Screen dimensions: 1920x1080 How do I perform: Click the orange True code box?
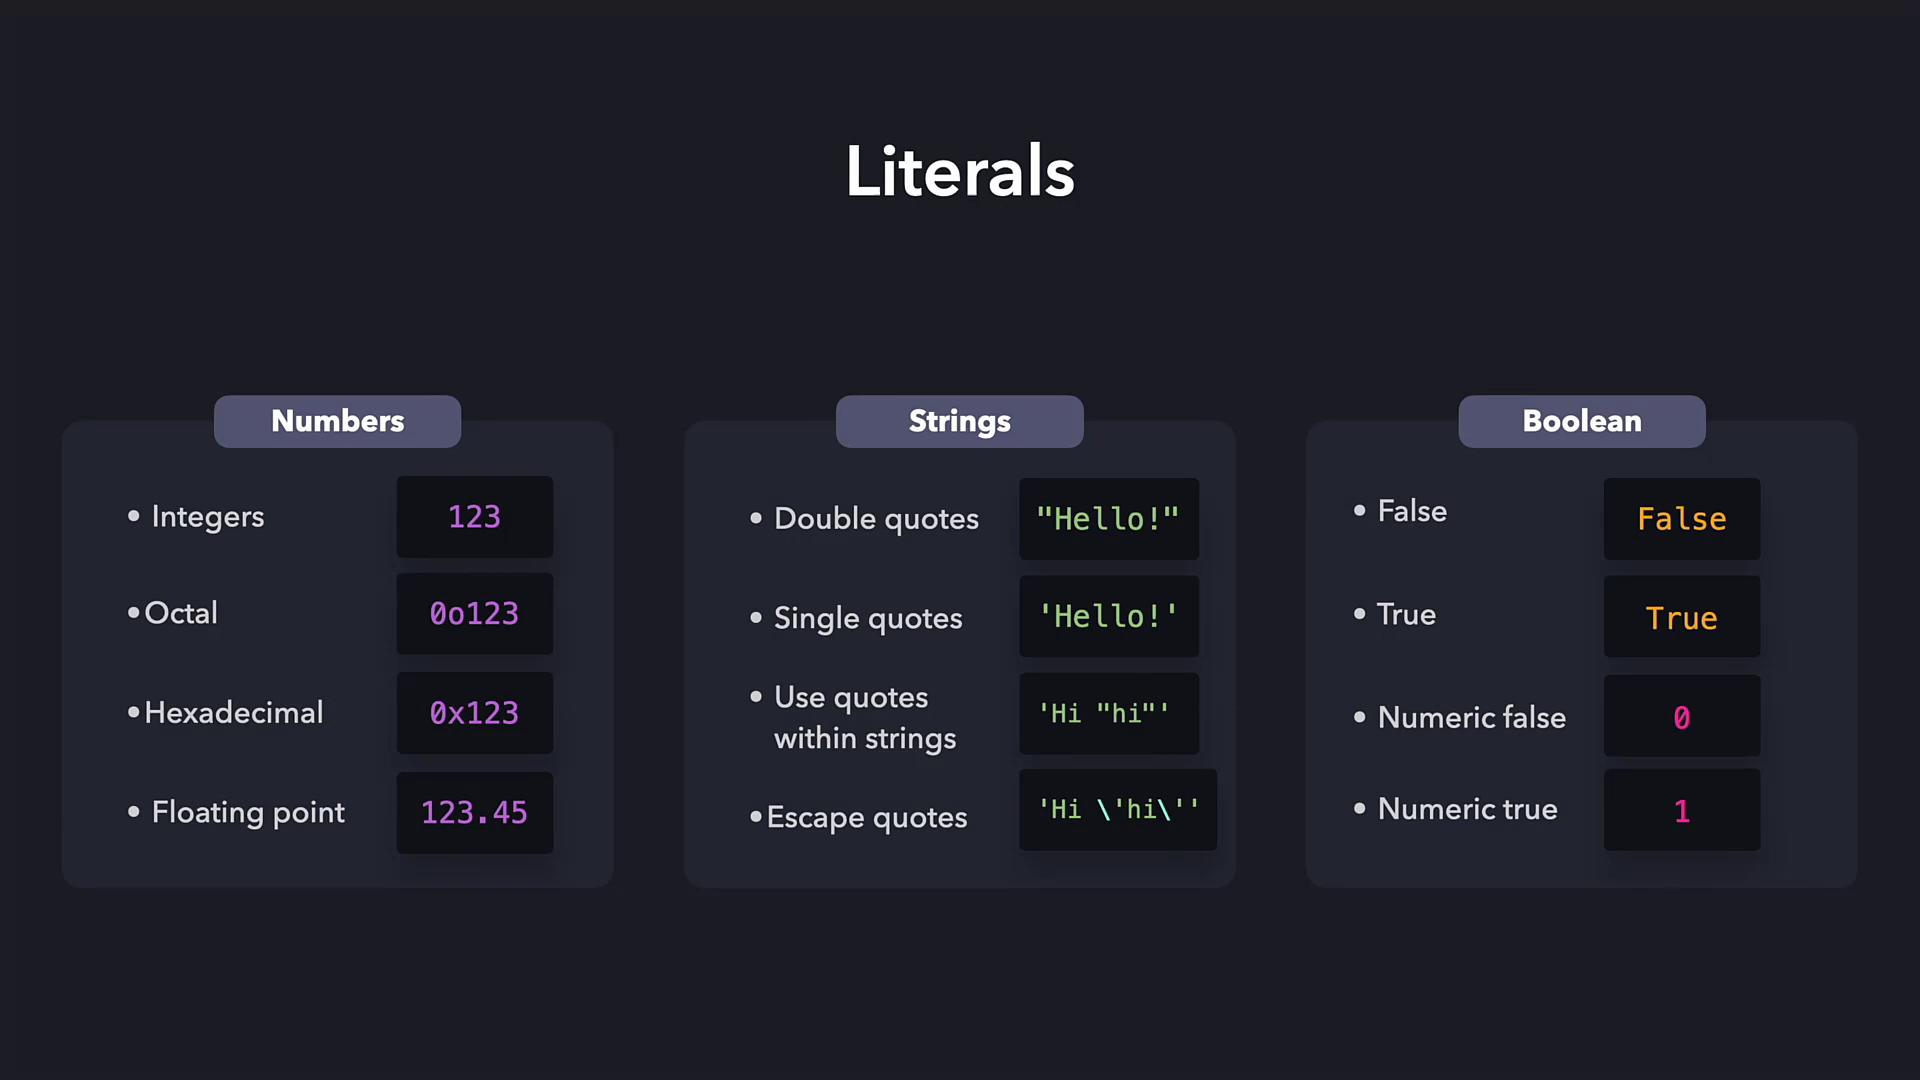click(x=1681, y=617)
